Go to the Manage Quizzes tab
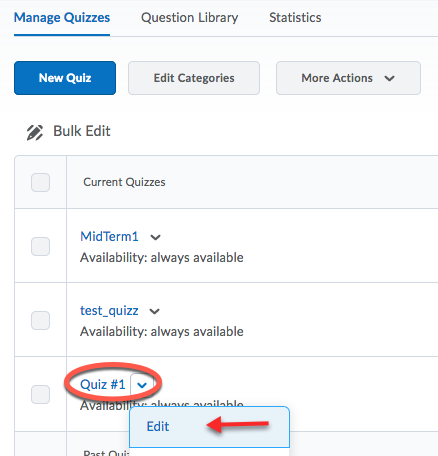Screen dimensions: 438x456 pos(62,18)
